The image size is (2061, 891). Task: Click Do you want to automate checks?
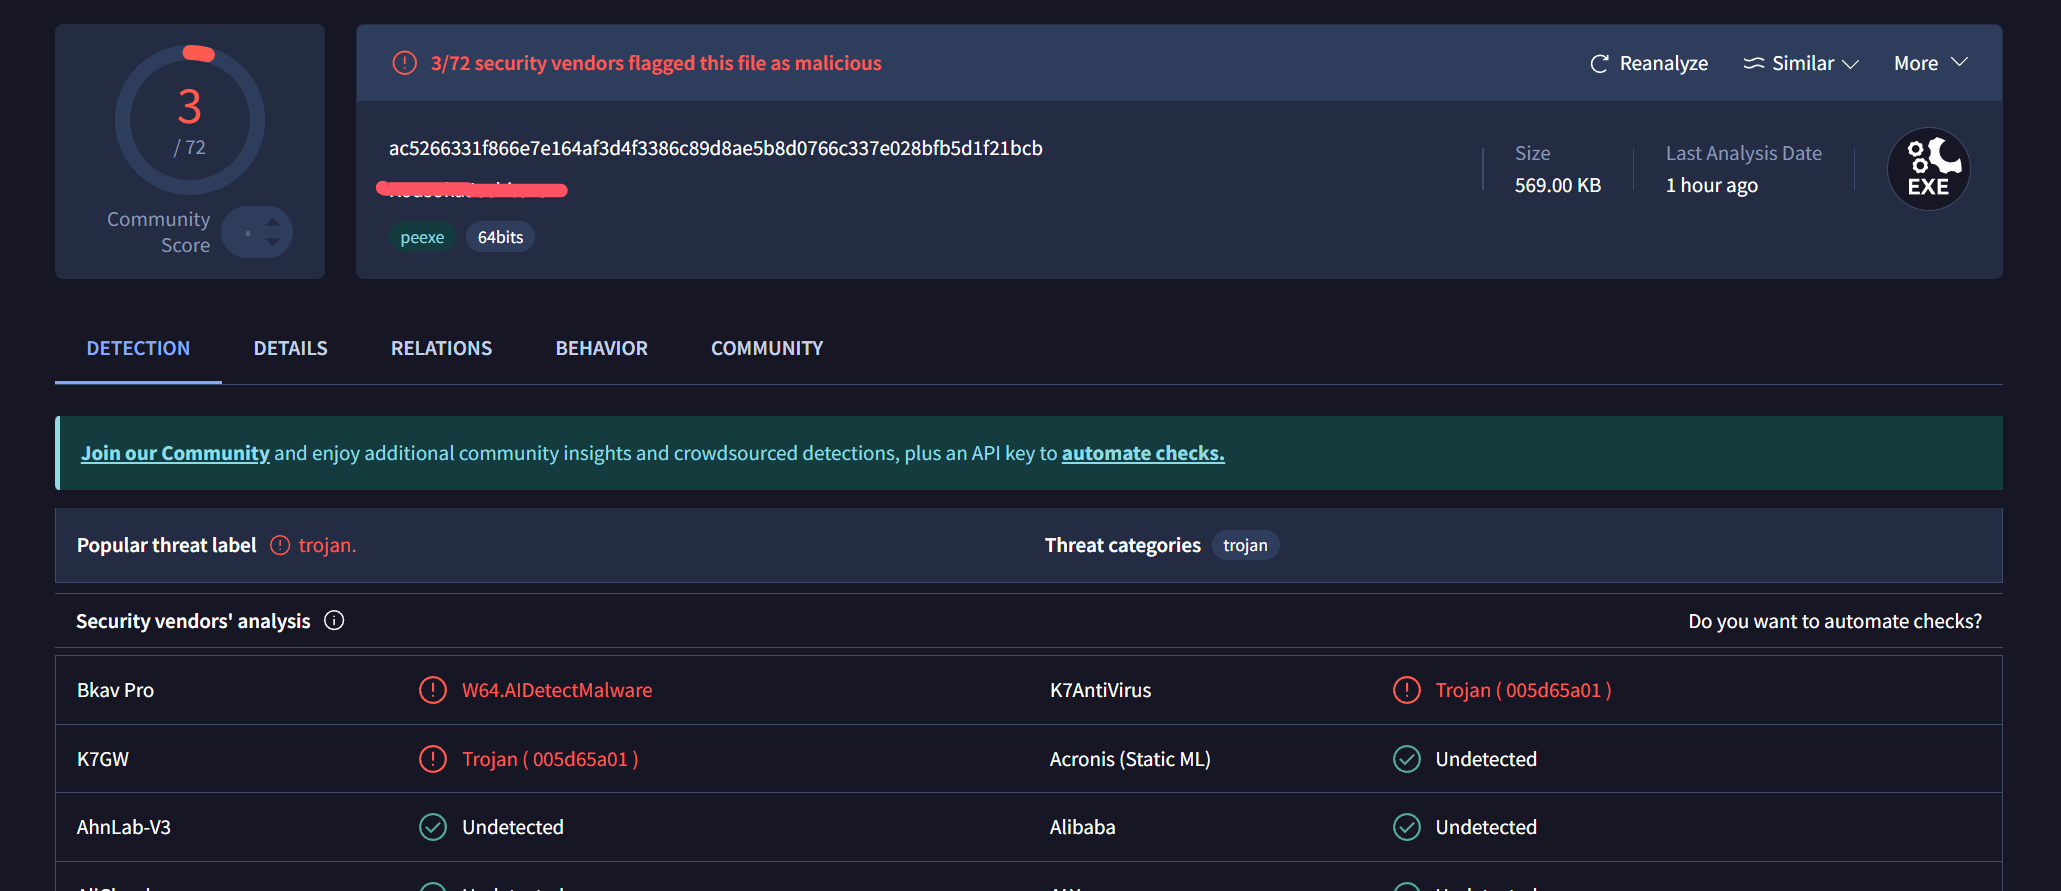tap(1835, 621)
